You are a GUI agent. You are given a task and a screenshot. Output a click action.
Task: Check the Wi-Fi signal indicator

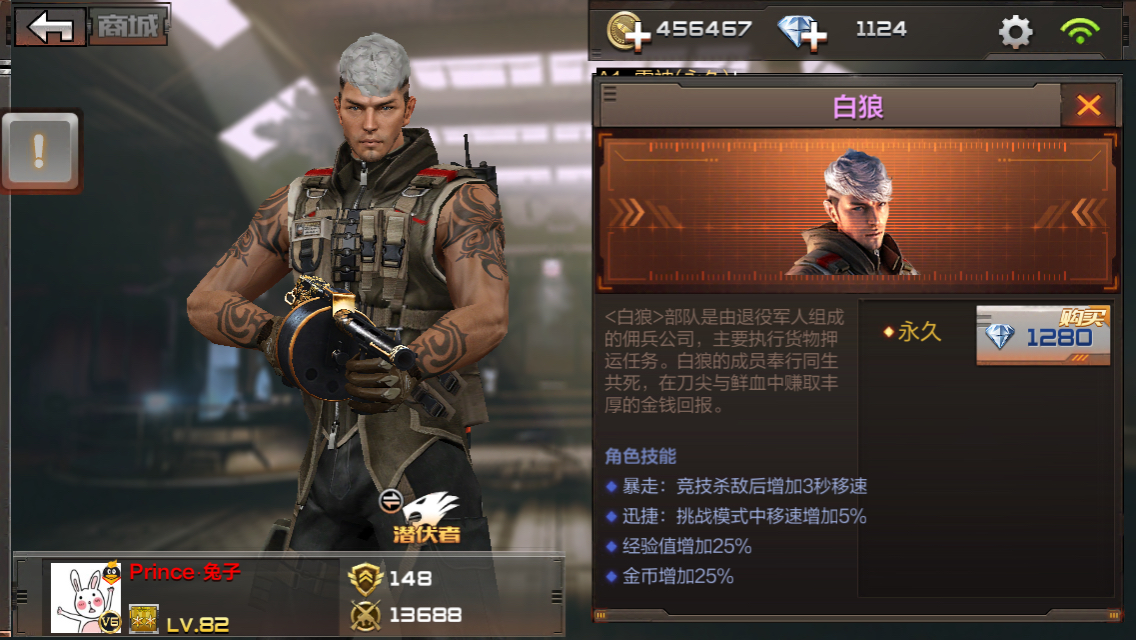1079,30
